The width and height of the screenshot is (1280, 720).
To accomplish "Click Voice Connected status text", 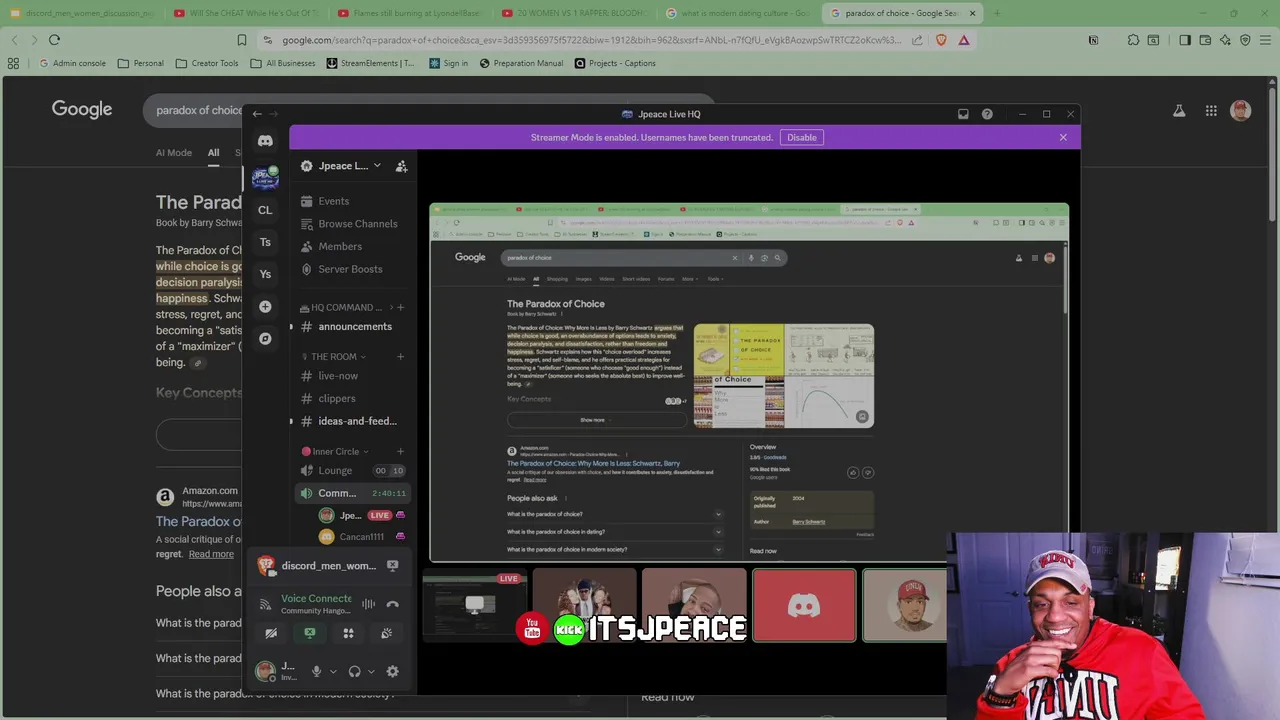I will coord(316,598).
